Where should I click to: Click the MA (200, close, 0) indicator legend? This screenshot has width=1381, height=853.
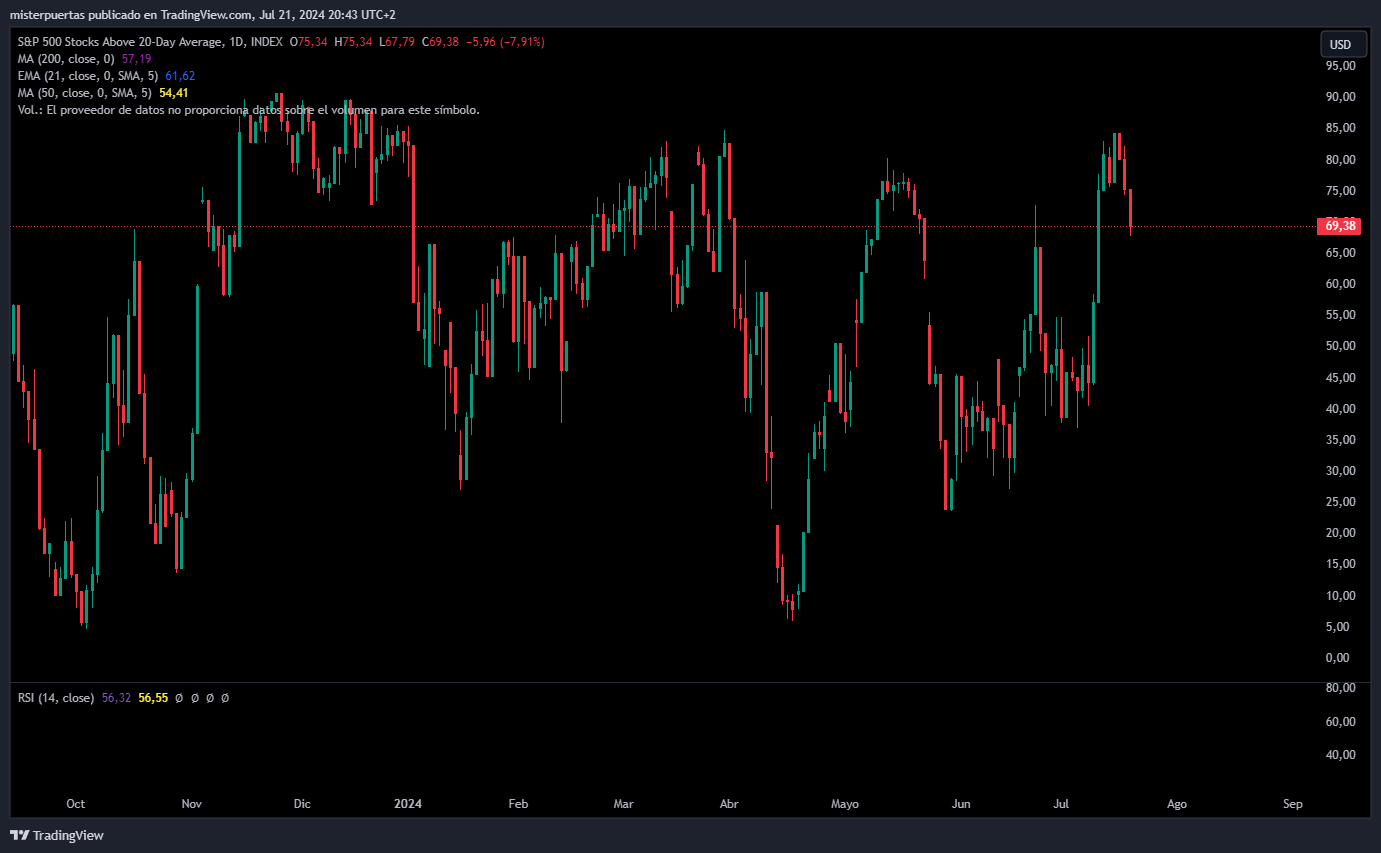point(66,59)
